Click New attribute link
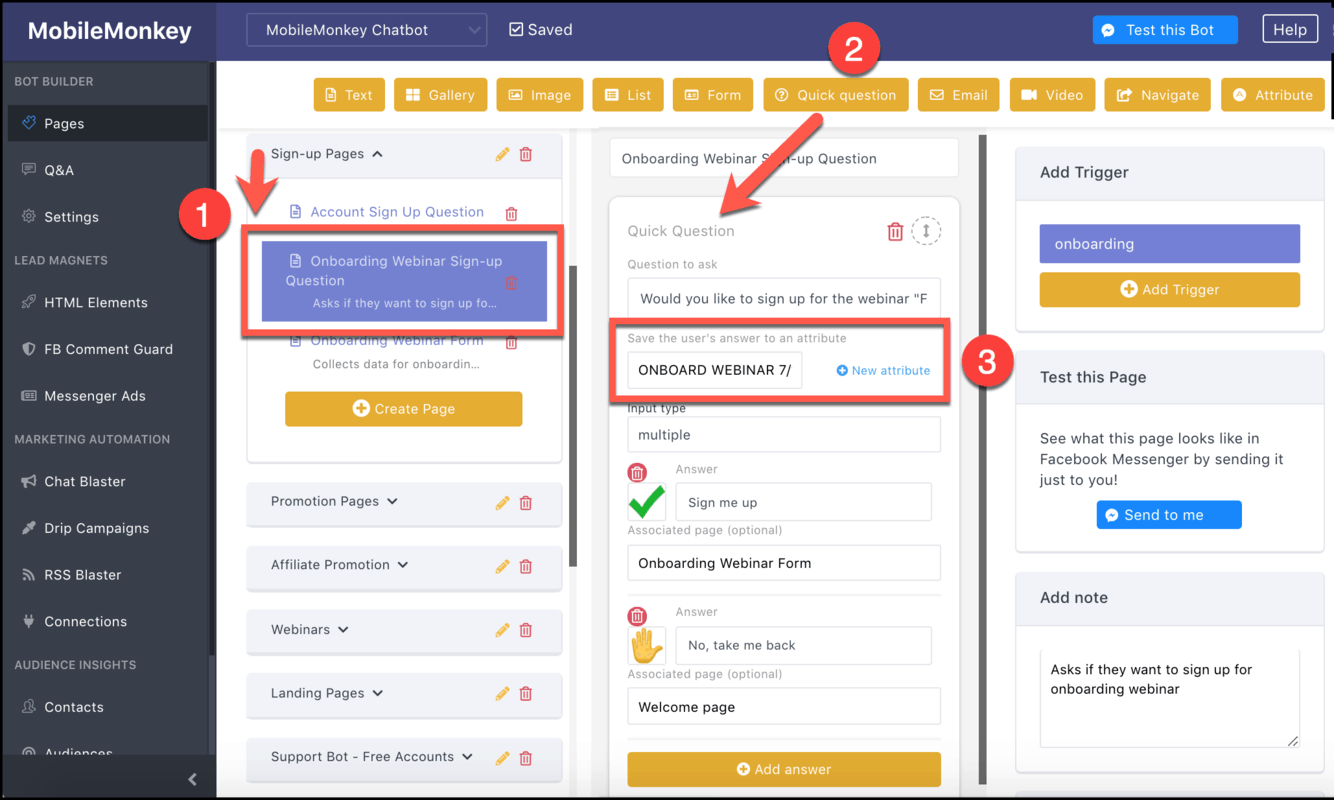This screenshot has height=800, width=1334. [883, 370]
